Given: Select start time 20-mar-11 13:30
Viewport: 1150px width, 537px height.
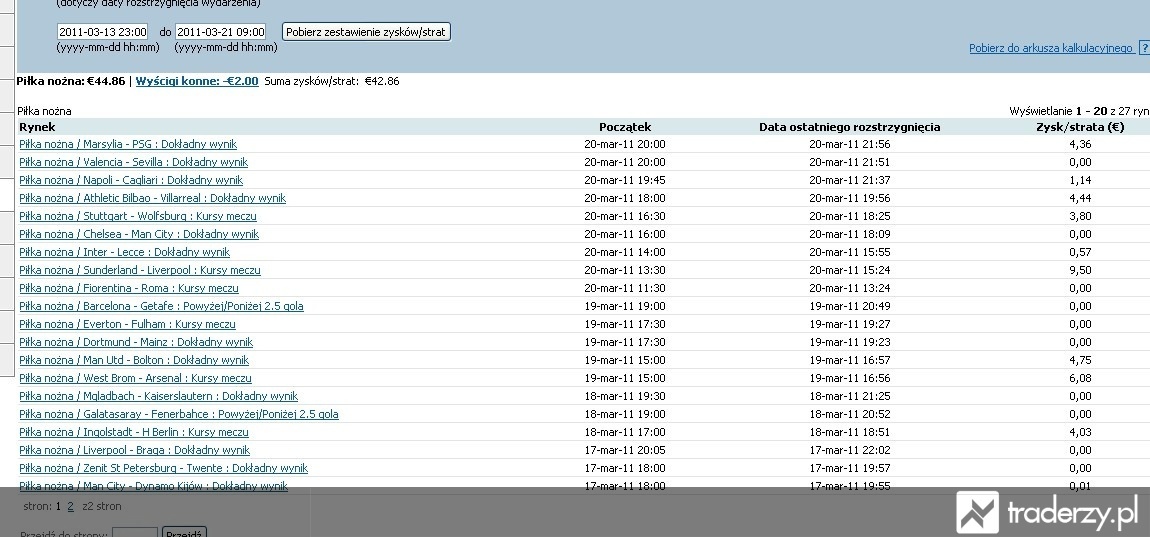Looking at the screenshot, I should tap(625, 270).
